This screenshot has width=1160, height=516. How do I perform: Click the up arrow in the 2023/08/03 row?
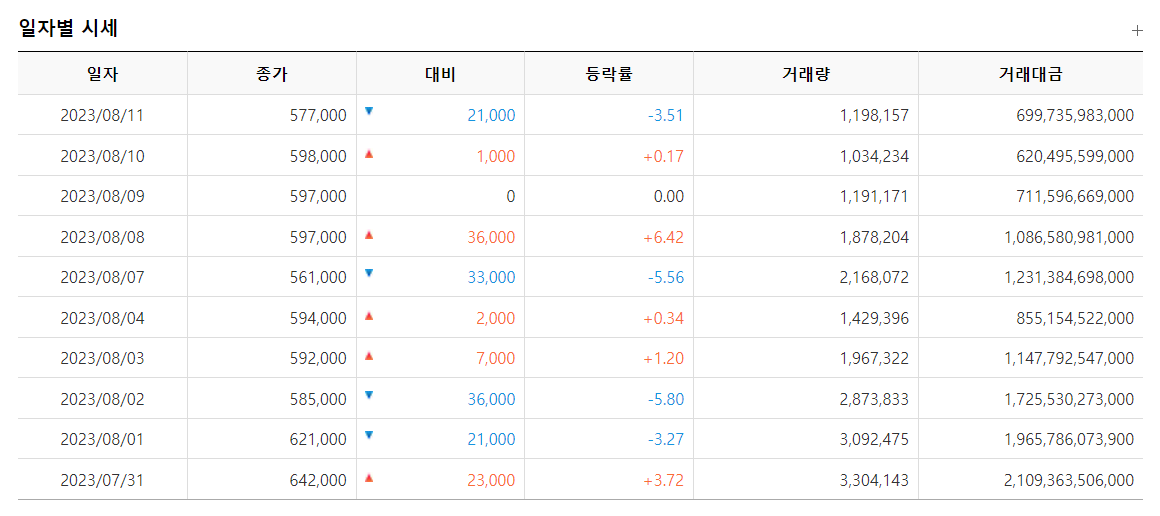[369, 355]
